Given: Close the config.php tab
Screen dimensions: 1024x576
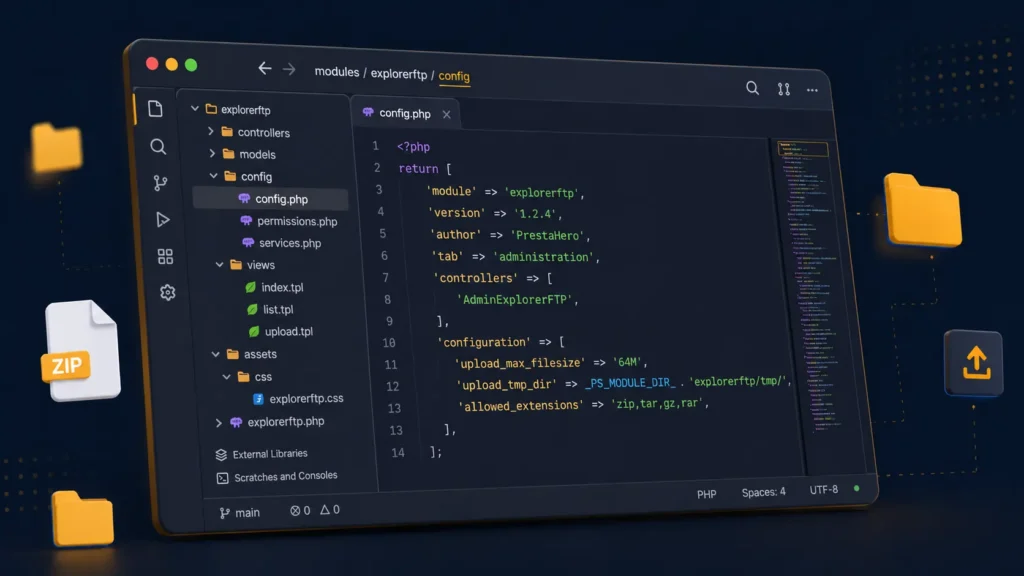Looking at the screenshot, I should pos(446,114).
